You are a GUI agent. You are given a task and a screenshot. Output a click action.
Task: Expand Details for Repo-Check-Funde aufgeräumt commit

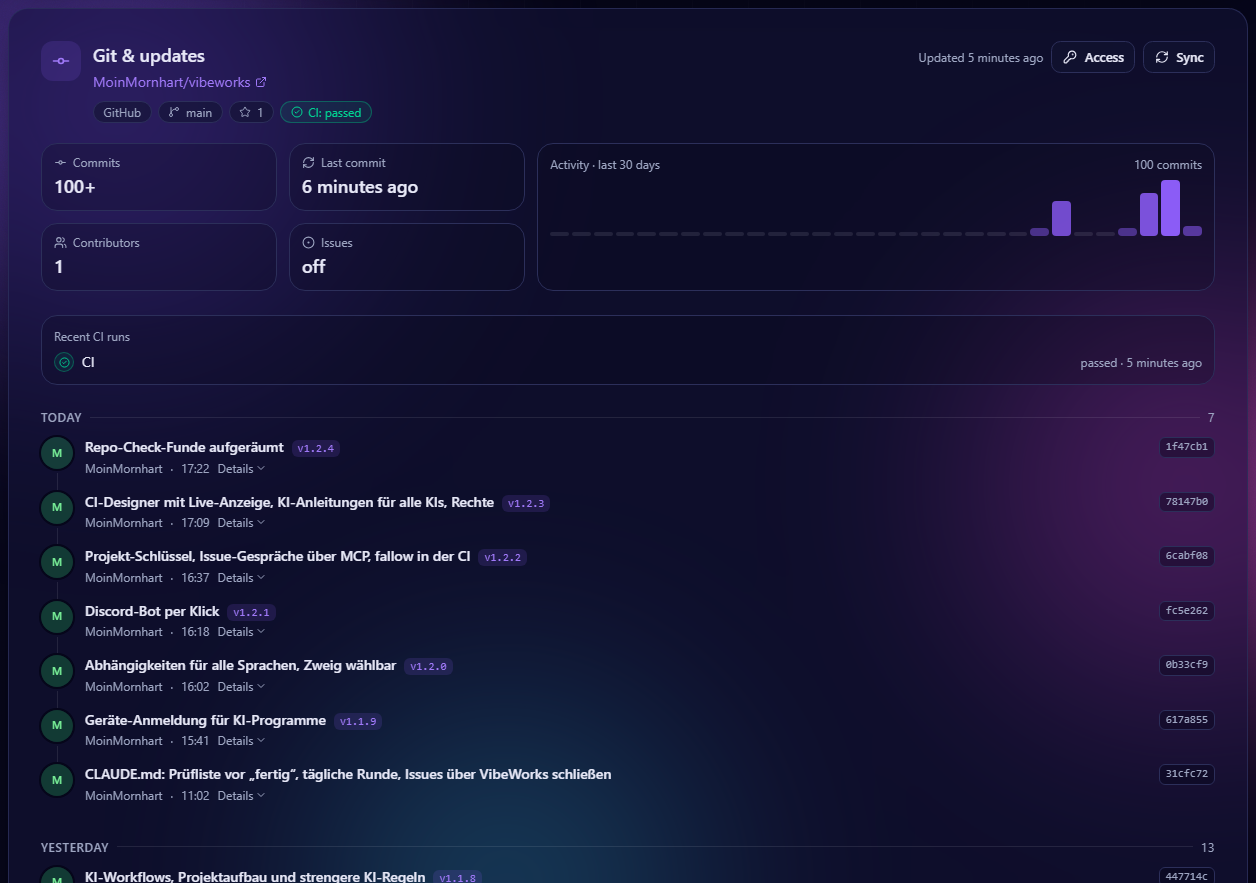coord(241,468)
